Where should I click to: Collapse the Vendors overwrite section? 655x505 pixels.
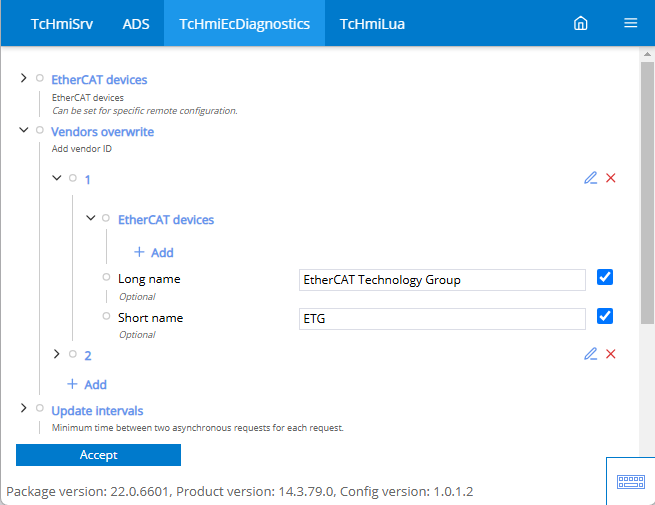click(x=24, y=130)
